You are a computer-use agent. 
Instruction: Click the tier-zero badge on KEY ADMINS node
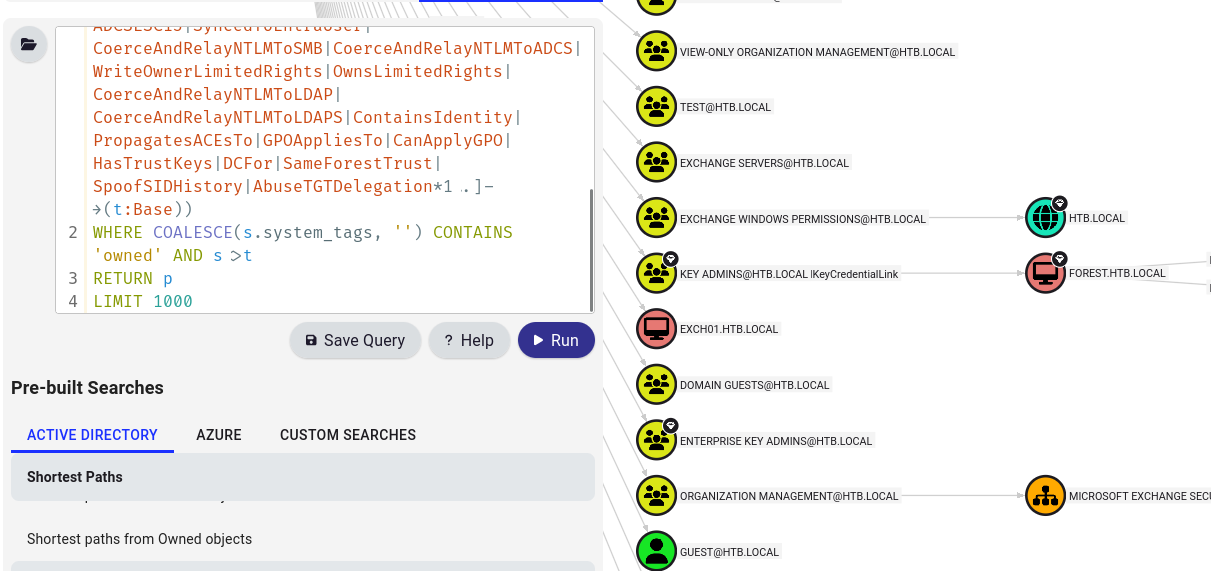672,258
